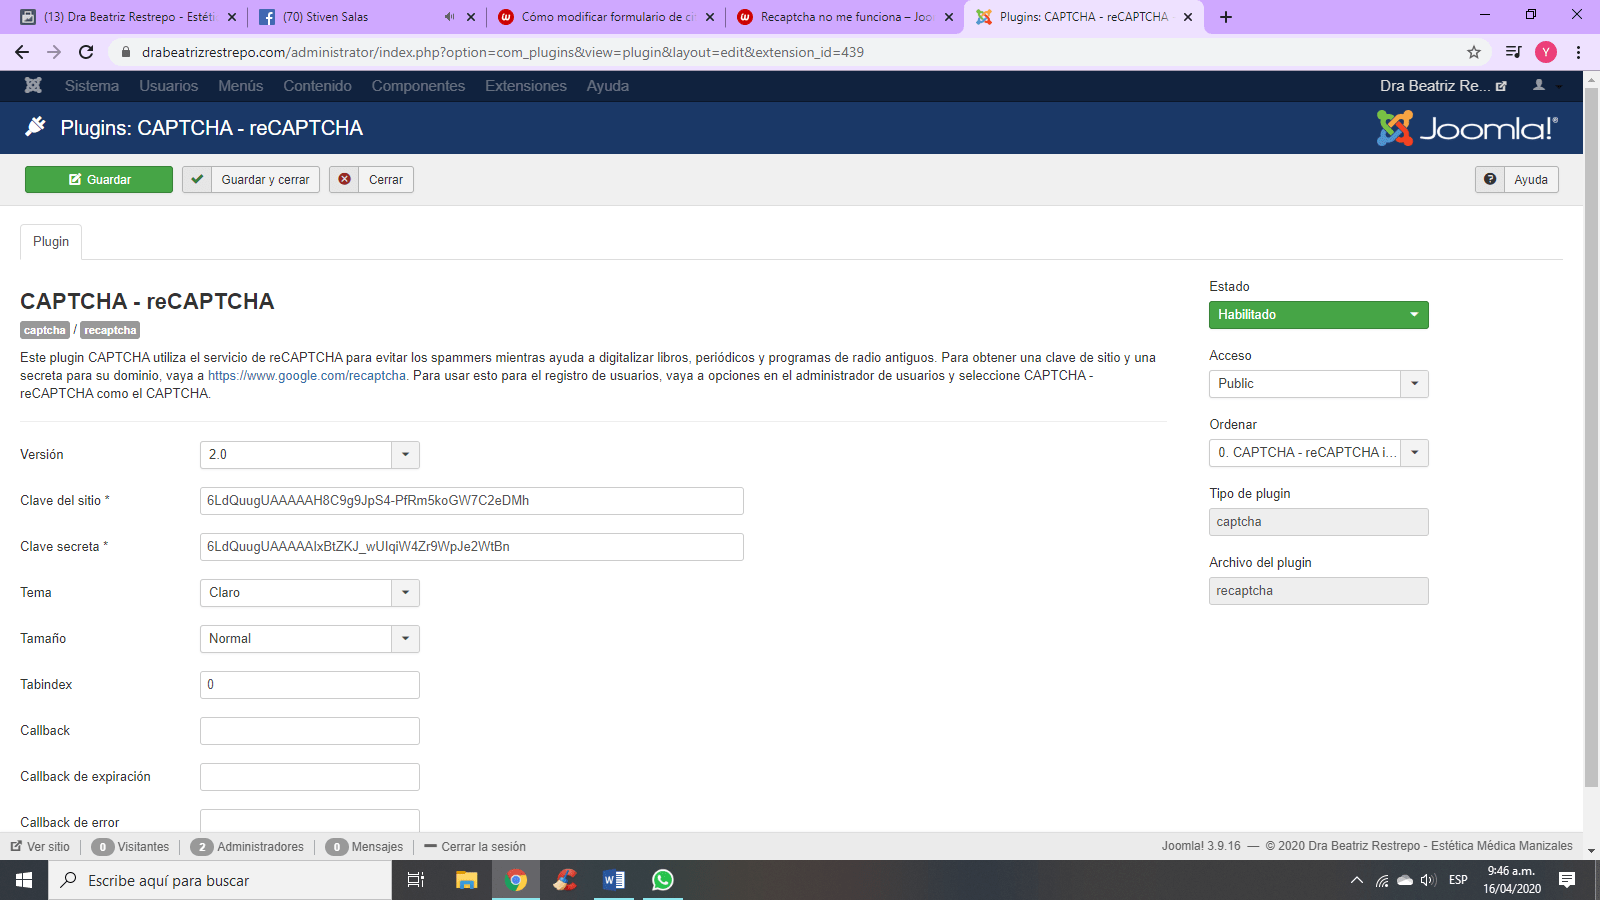This screenshot has width=1600, height=900.
Task: Open the google.com/recaptcha link
Action: pyautogui.click(x=307, y=376)
